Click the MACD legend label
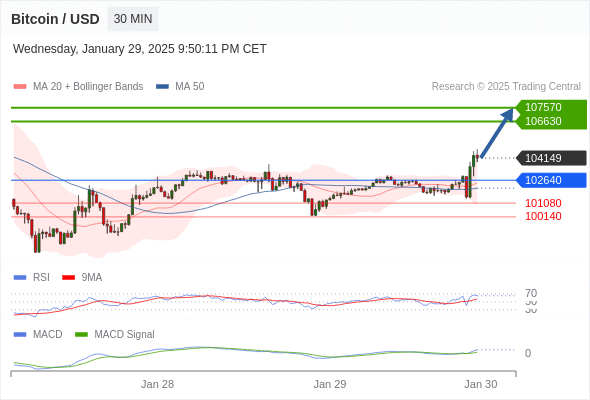Image resolution: width=590 pixels, height=400 pixels. (x=47, y=335)
